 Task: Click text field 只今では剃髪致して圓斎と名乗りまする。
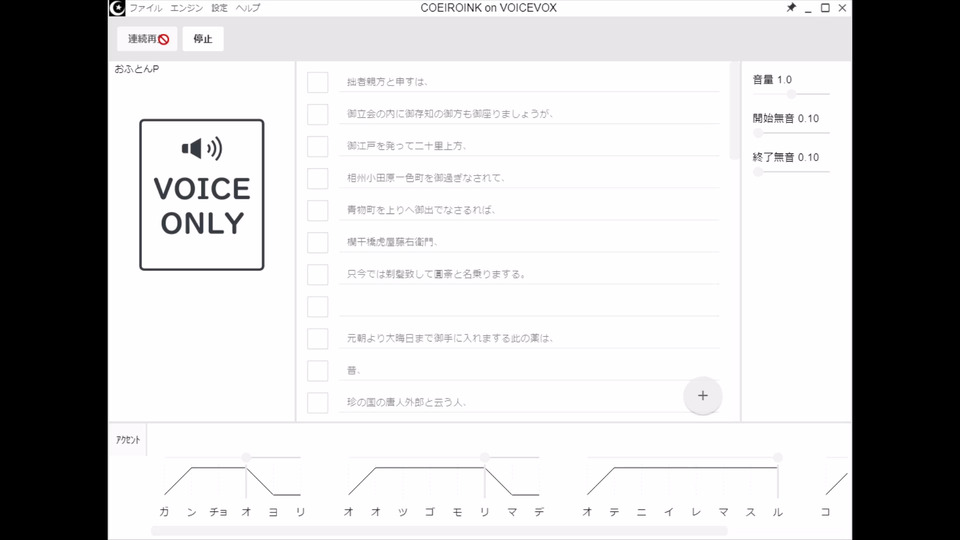click(529, 274)
